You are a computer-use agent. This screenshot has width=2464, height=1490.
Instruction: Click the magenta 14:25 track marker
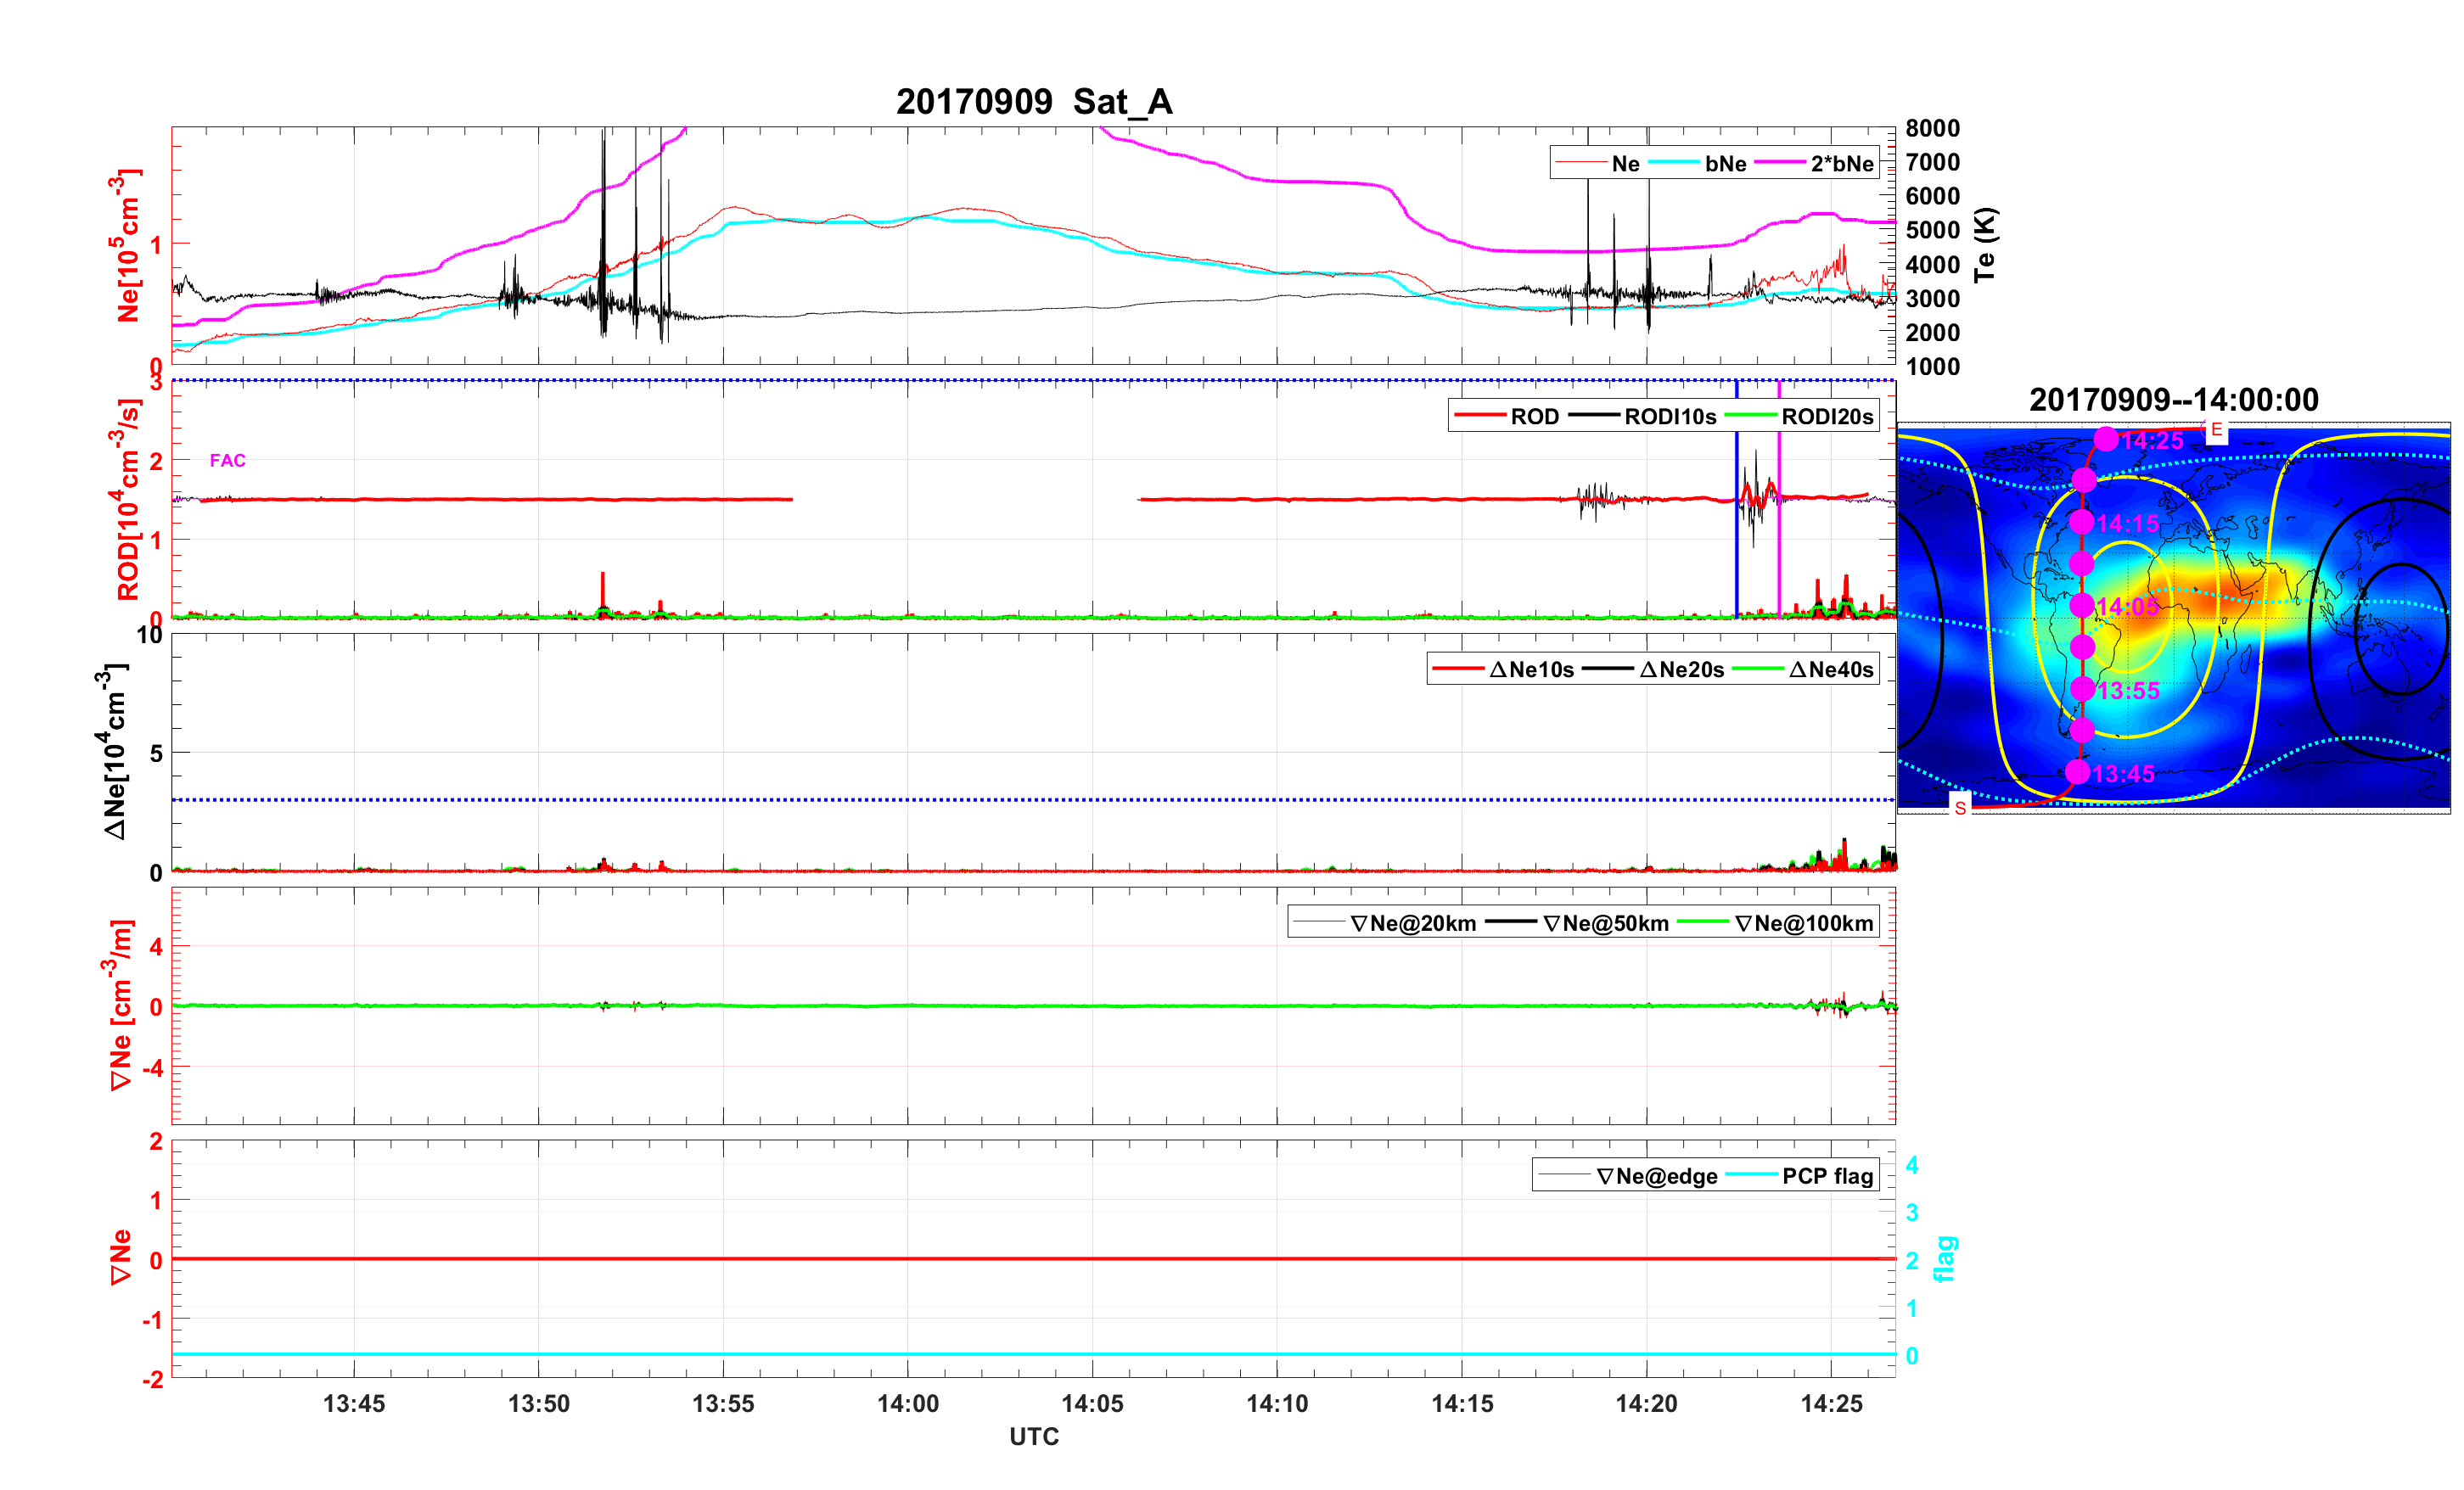click(x=2106, y=439)
